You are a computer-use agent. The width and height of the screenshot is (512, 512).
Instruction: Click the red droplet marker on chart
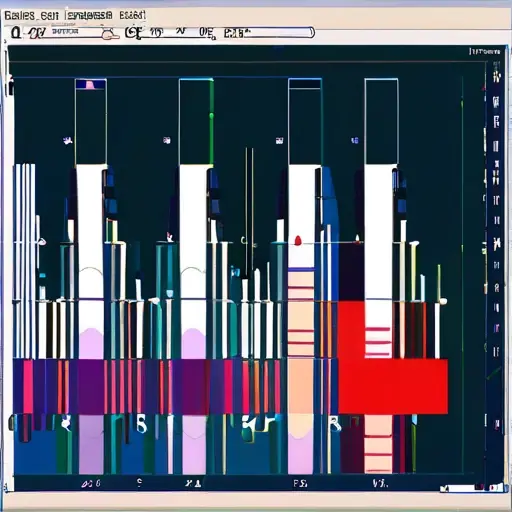click(298, 240)
